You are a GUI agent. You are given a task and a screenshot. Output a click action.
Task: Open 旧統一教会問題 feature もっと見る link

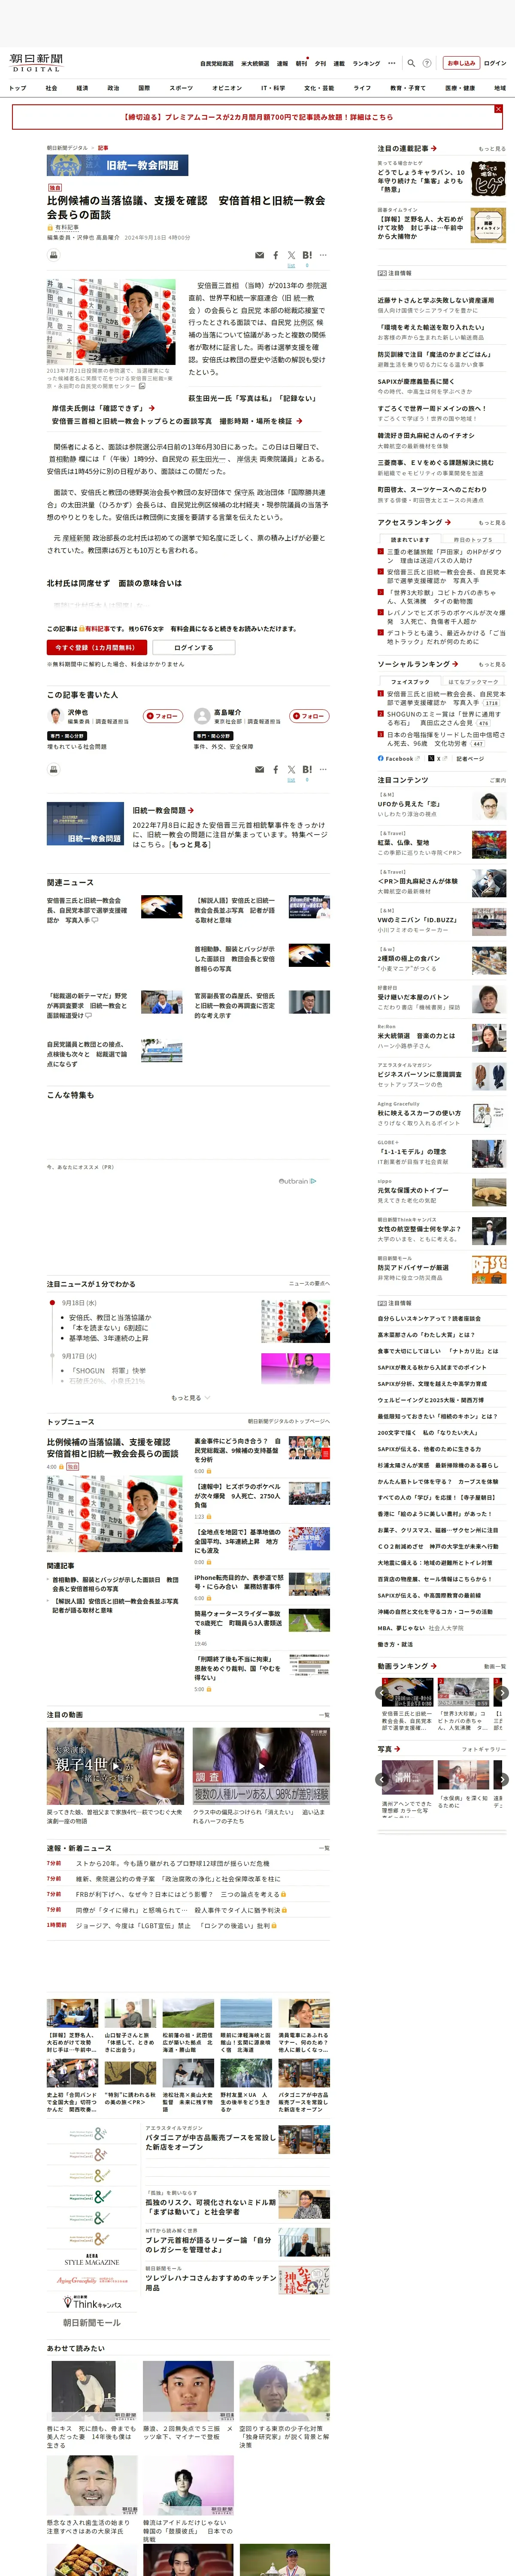190,845
